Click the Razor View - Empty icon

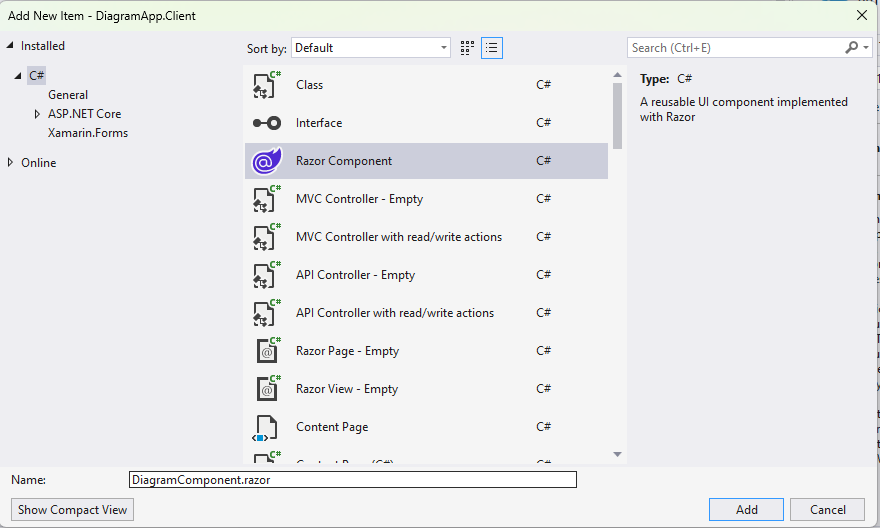268,389
